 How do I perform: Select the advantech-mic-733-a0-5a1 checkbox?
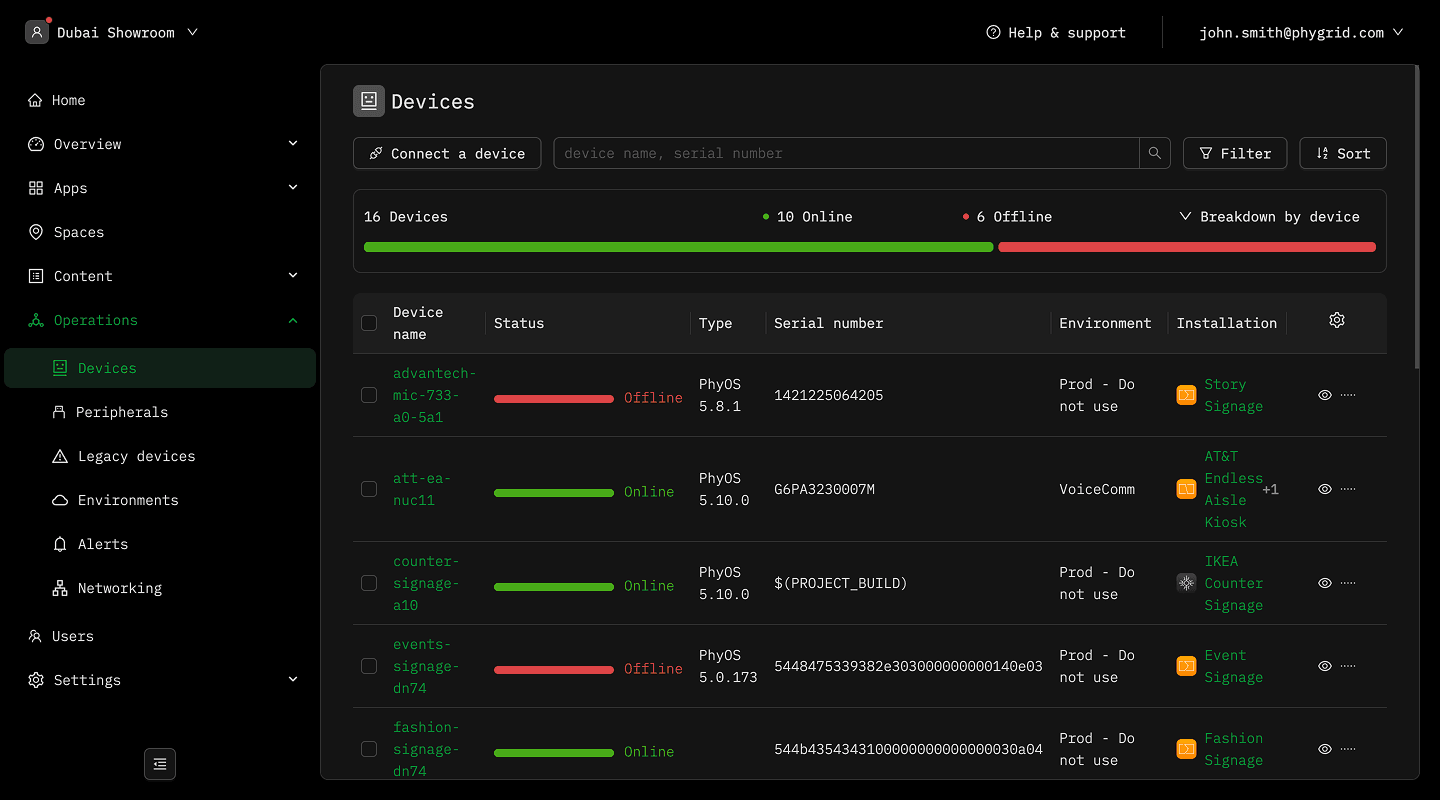pos(369,395)
